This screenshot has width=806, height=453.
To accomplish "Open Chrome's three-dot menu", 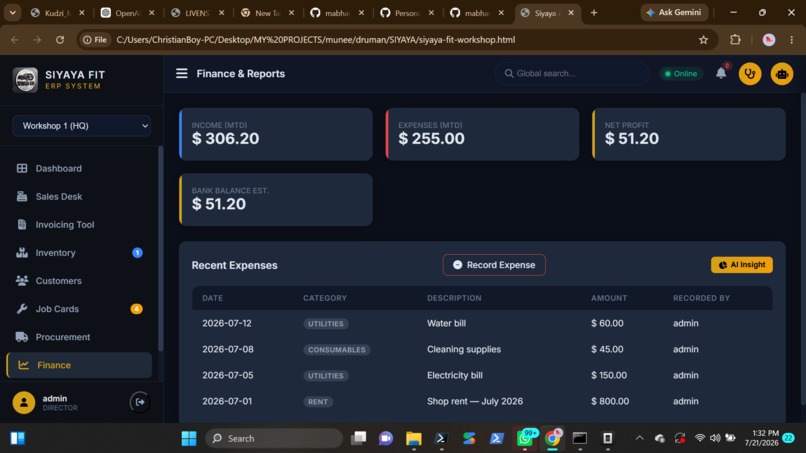I will pyautogui.click(x=792, y=40).
